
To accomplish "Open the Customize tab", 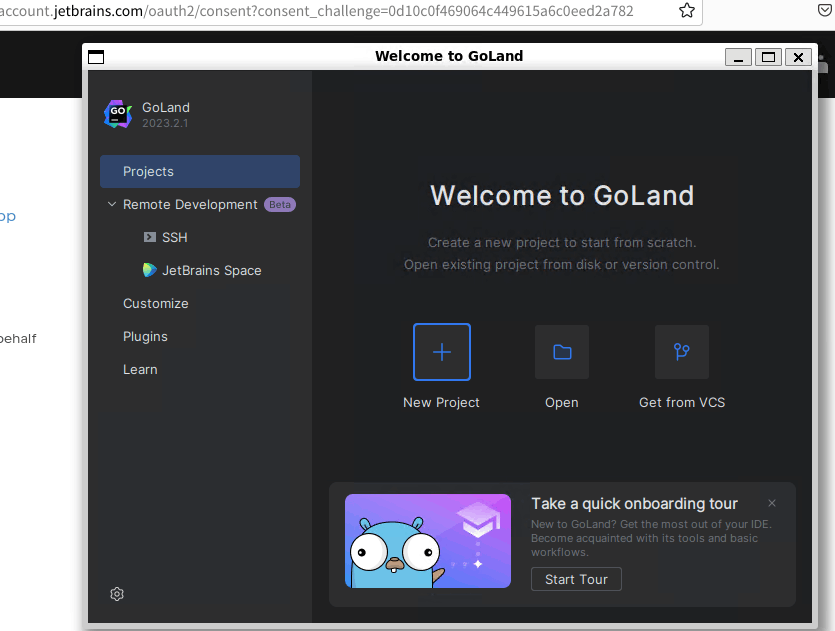I will 155,304.
